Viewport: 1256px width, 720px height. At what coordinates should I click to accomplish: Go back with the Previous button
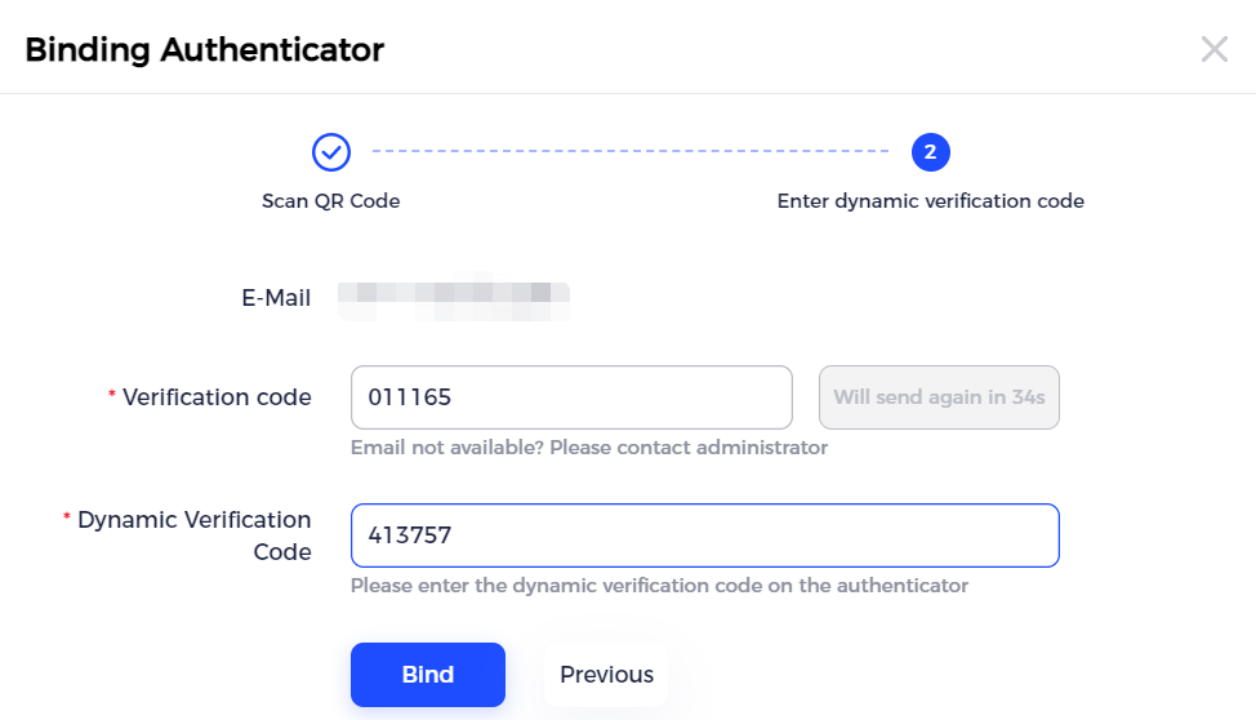pyautogui.click(x=606, y=674)
